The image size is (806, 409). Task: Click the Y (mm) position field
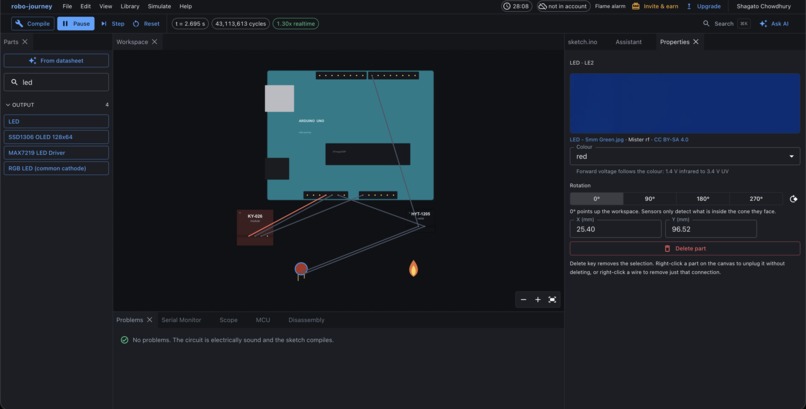point(711,229)
